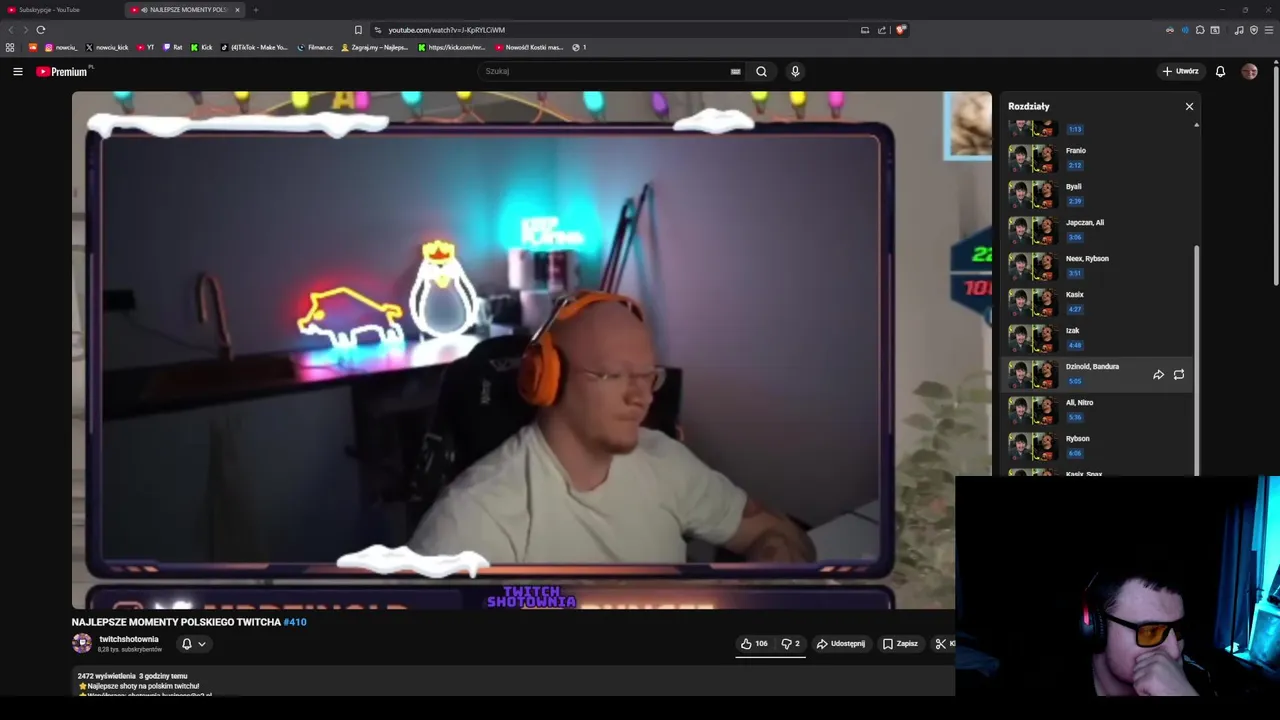Mute tab via speaker icon on active tab
This screenshot has width=1280, height=720.
click(x=145, y=10)
